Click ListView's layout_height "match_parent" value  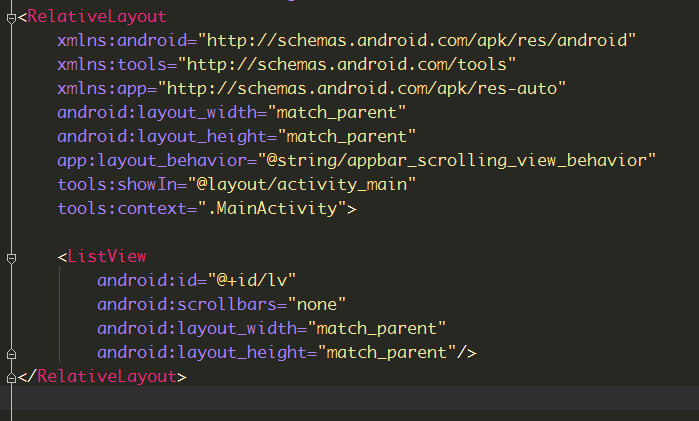pyautogui.click(x=387, y=353)
